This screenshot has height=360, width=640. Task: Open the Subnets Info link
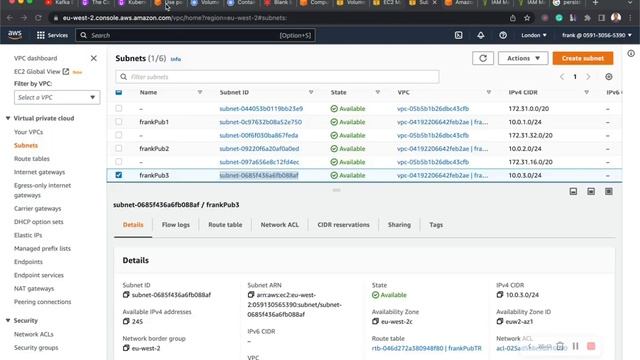(176, 59)
